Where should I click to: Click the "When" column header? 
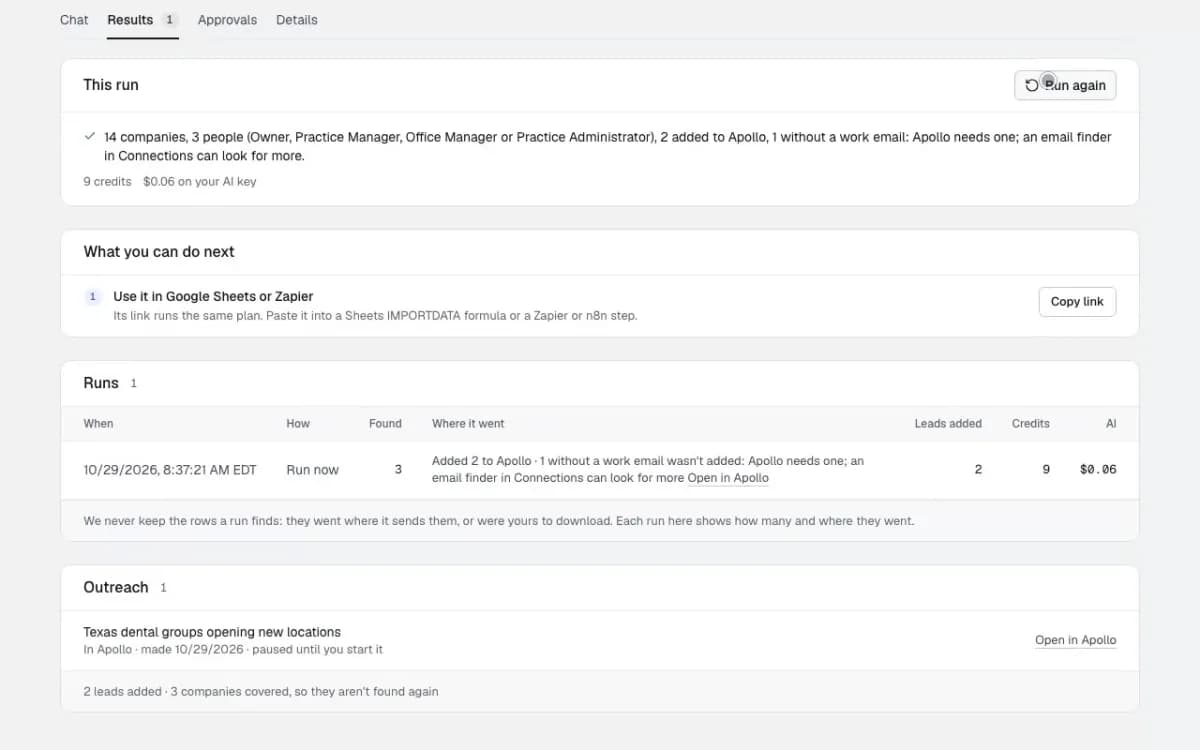pyautogui.click(x=98, y=424)
